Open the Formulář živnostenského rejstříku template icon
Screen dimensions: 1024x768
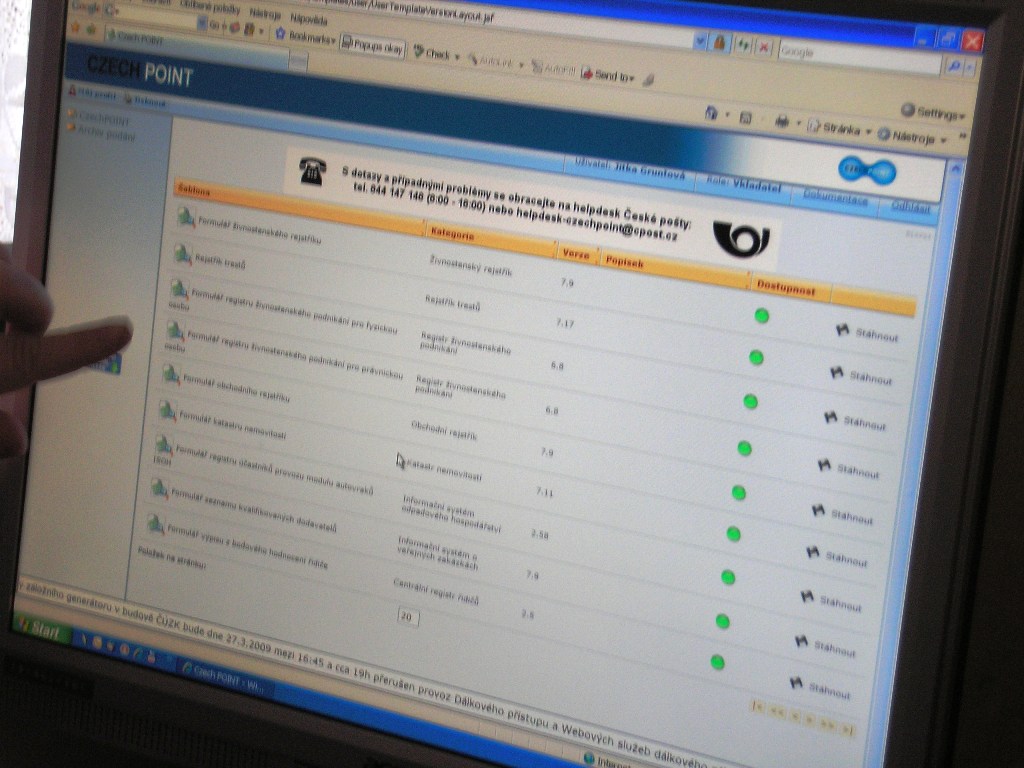[x=186, y=217]
